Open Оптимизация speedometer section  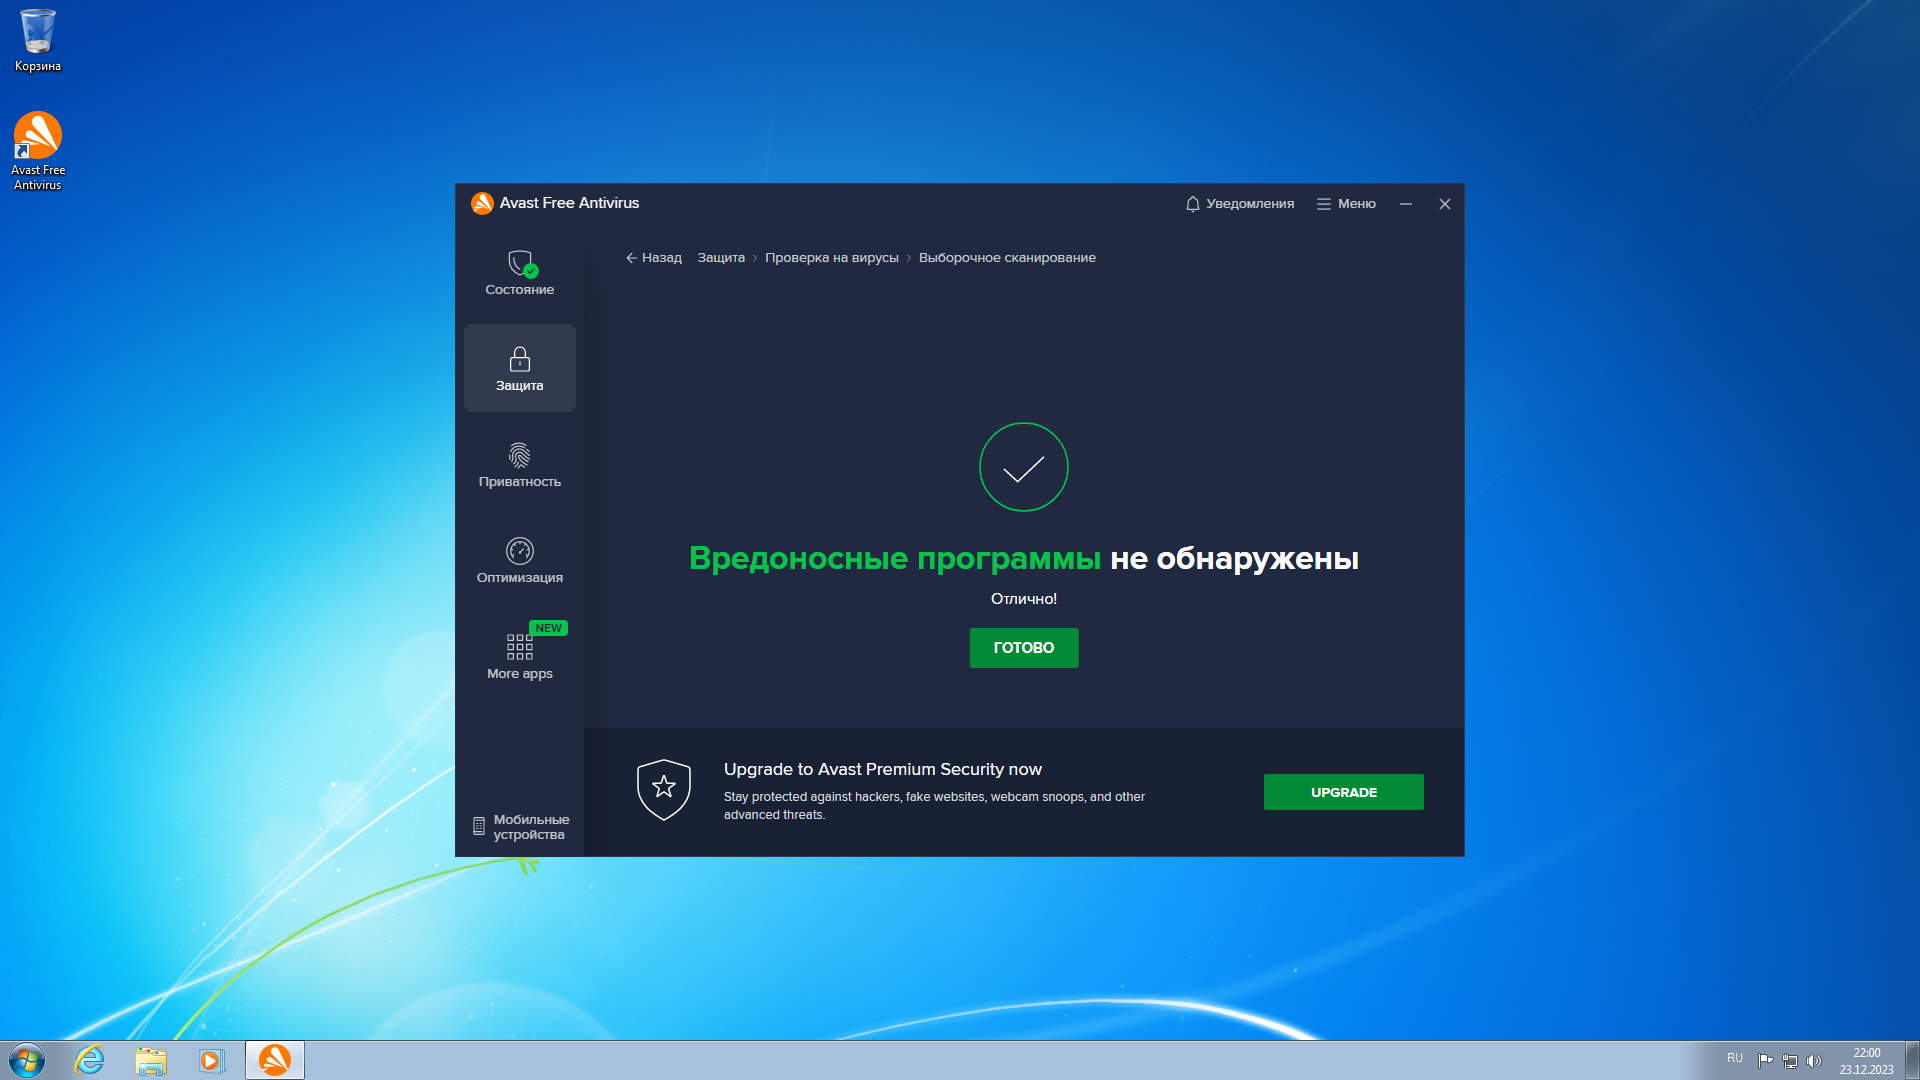click(x=520, y=551)
